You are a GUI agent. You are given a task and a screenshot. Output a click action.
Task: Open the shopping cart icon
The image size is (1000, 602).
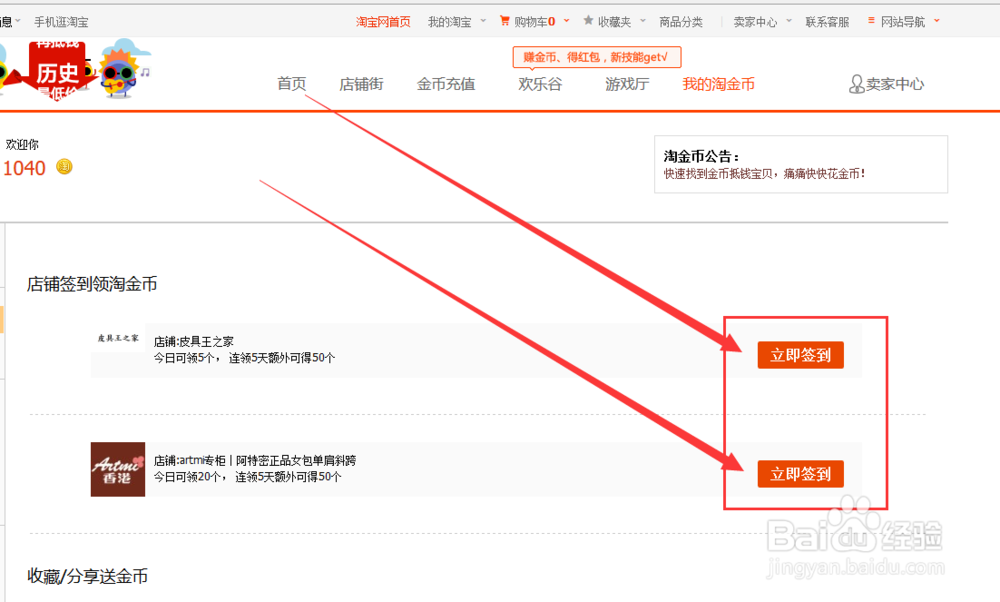coord(504,21)
